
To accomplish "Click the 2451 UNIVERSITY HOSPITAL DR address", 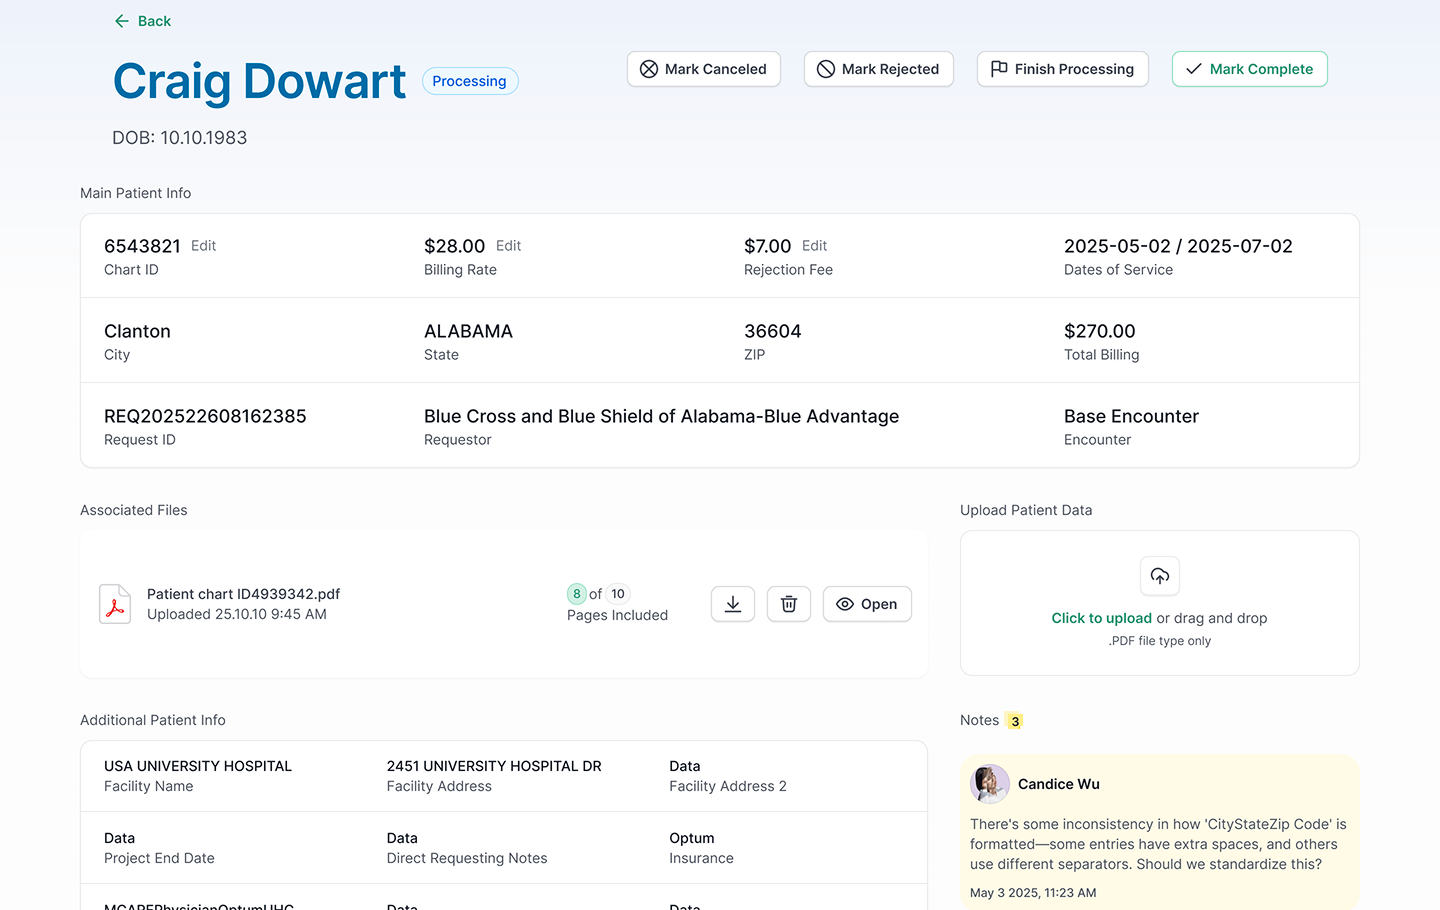I will coord(494,766).
